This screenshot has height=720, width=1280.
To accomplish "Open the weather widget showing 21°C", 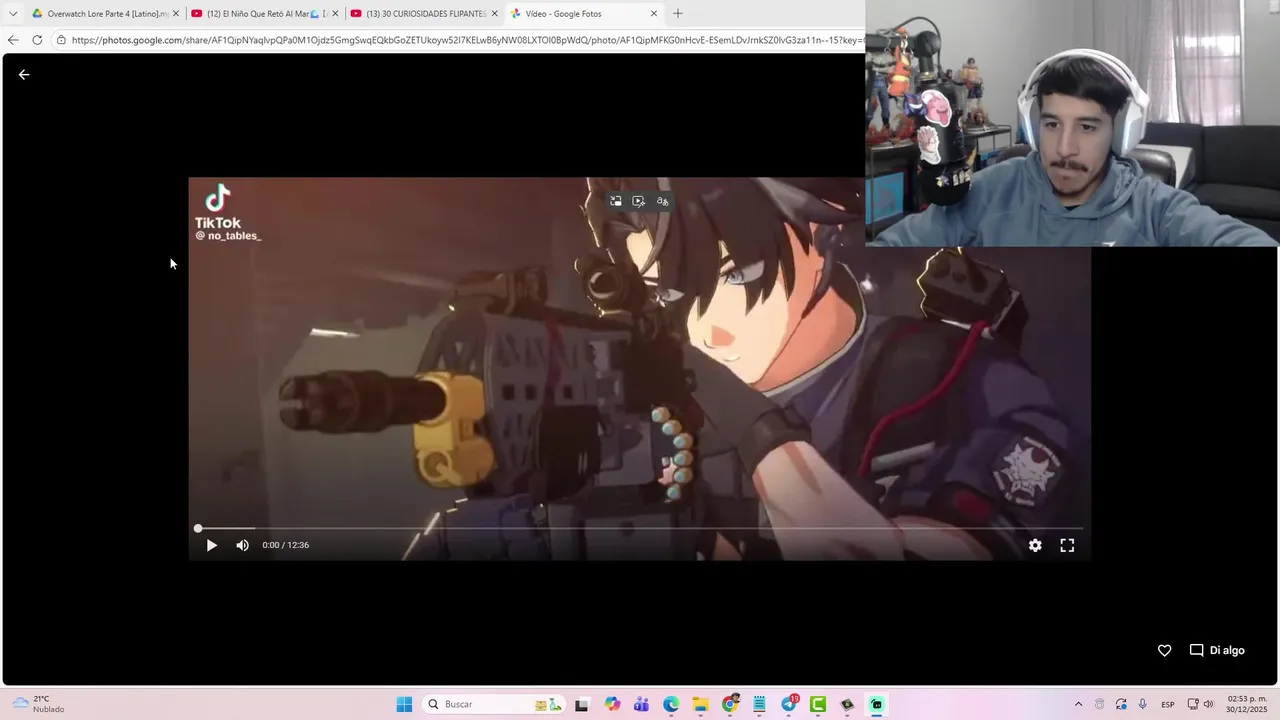I will click(x=38, y=704).
